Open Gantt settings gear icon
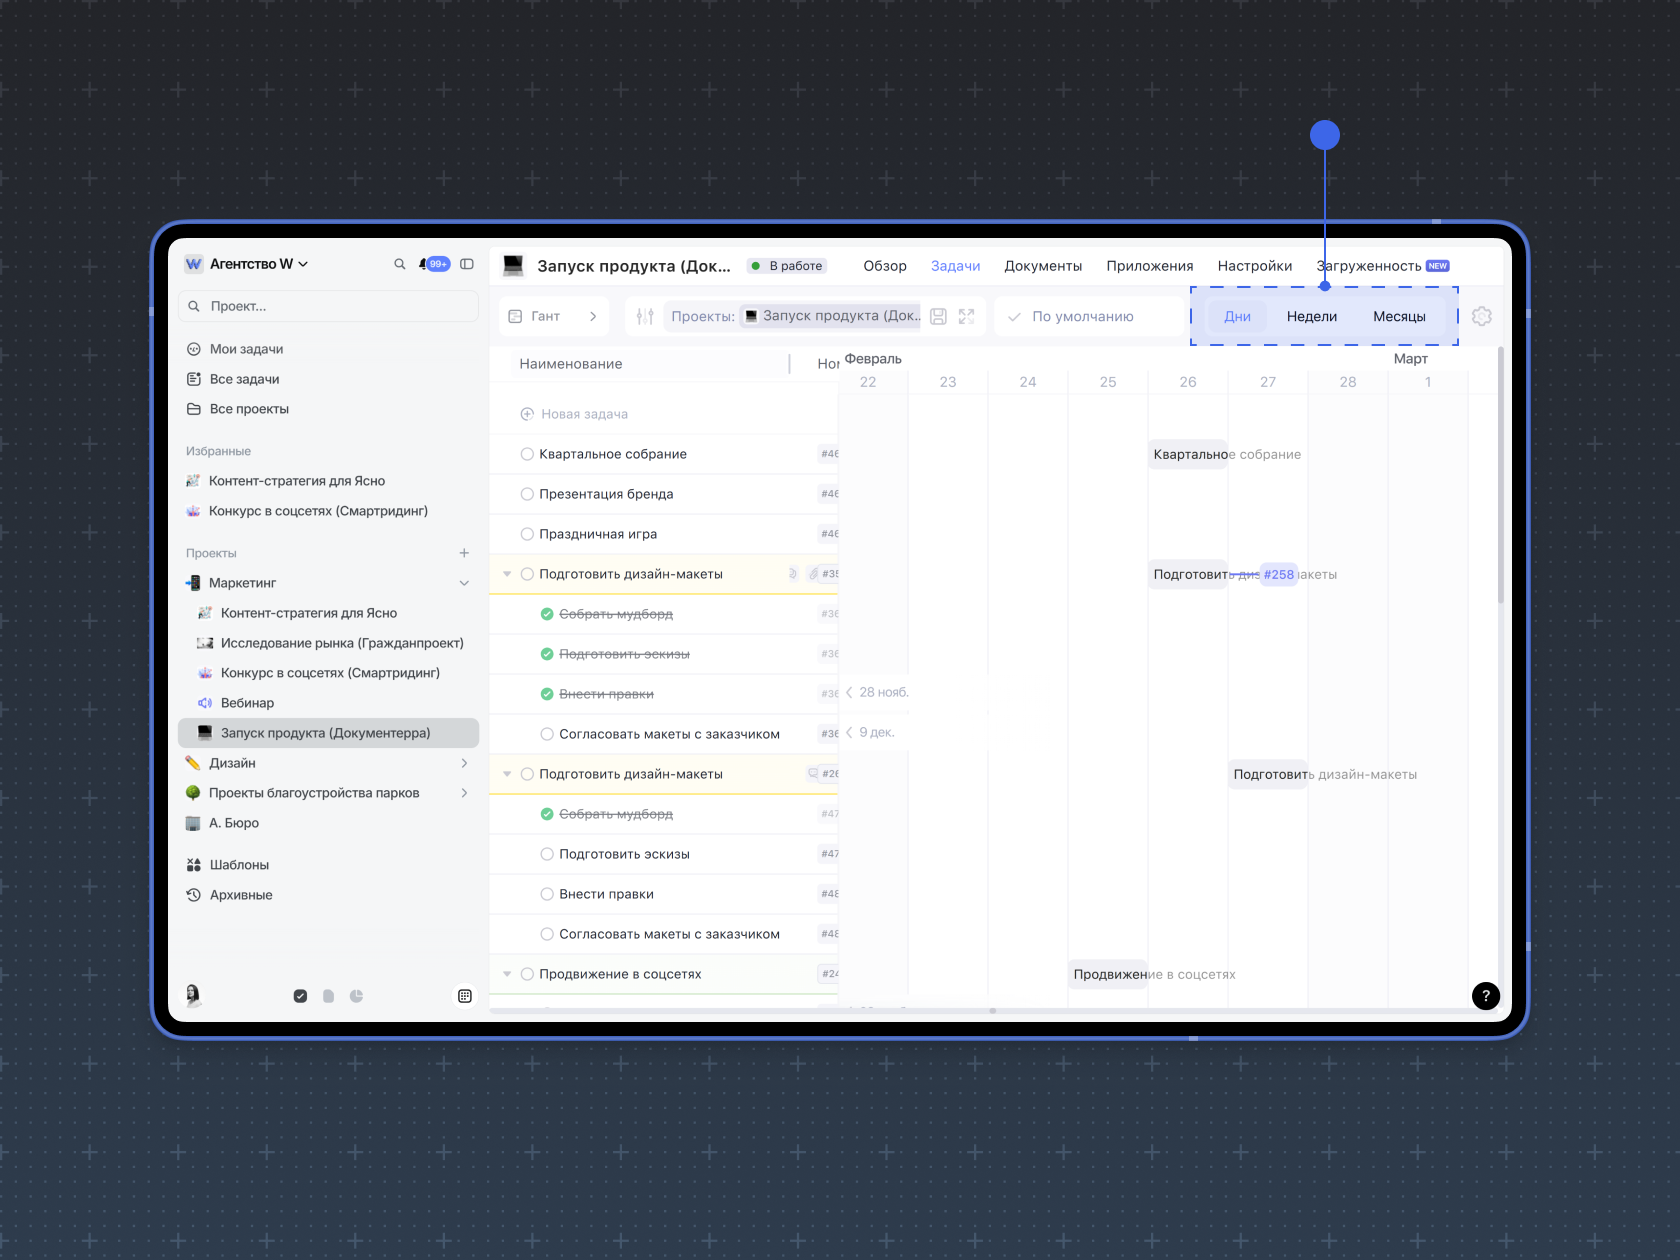This screenshot has height=1260, width=1680. 1482,316
